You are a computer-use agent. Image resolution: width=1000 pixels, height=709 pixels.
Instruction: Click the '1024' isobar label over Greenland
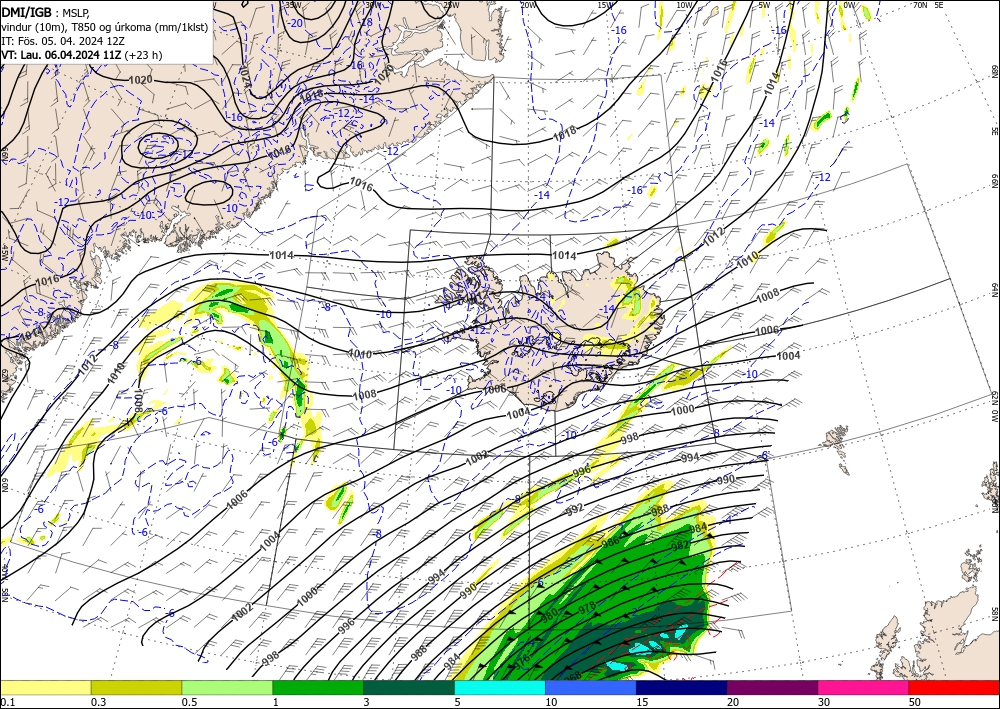click(x=245, y=76)
